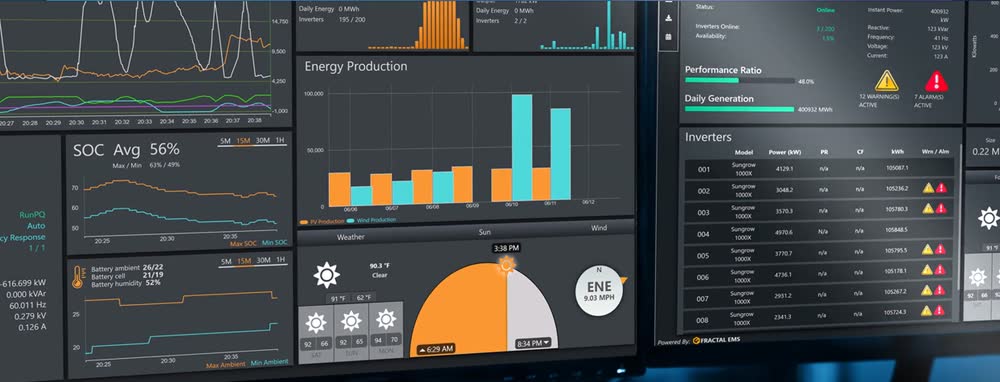Viewport: 1000px width, 382px height.
Task: Click the warning icon on inverter 002
Action: [x=928, y=188]
